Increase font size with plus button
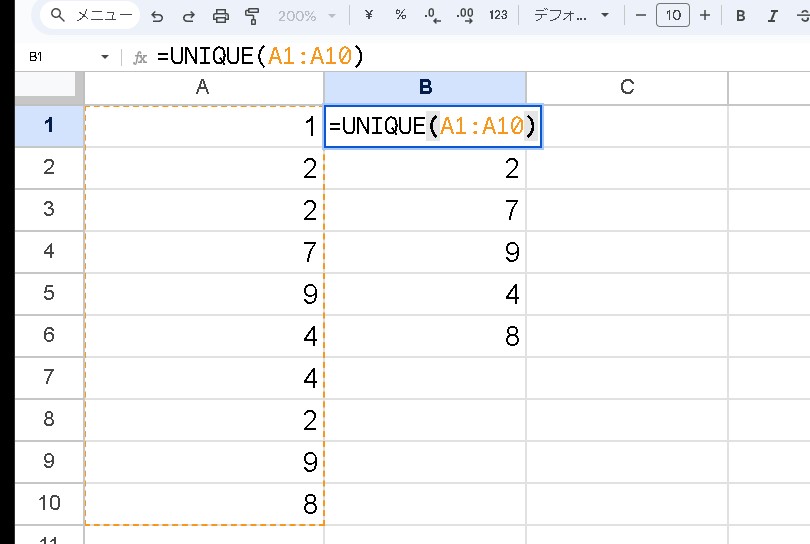The image size is (810, 544). pos(705,16)
